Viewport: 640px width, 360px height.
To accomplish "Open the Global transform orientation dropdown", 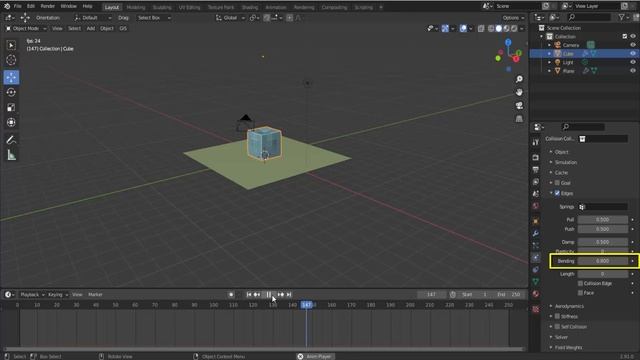I will point(230,18).
